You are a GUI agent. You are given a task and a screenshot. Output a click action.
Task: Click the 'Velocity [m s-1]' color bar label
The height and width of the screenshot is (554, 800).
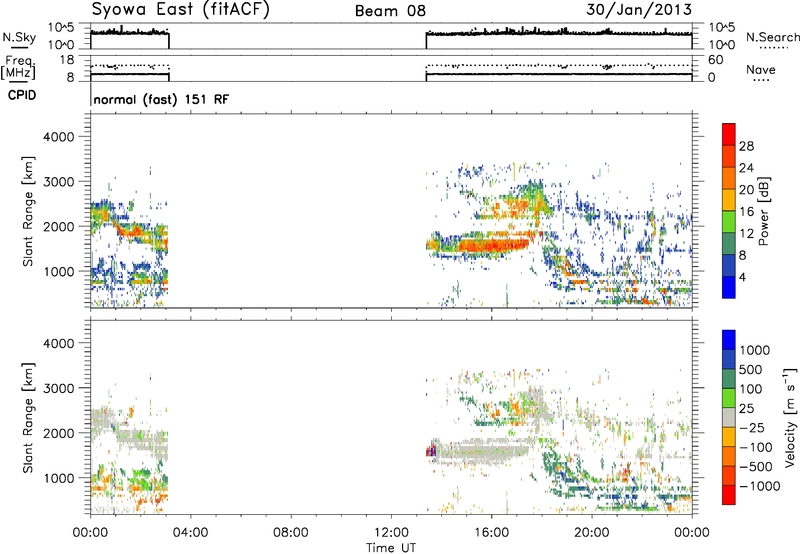pyautogui.click(x=790, y=417)
